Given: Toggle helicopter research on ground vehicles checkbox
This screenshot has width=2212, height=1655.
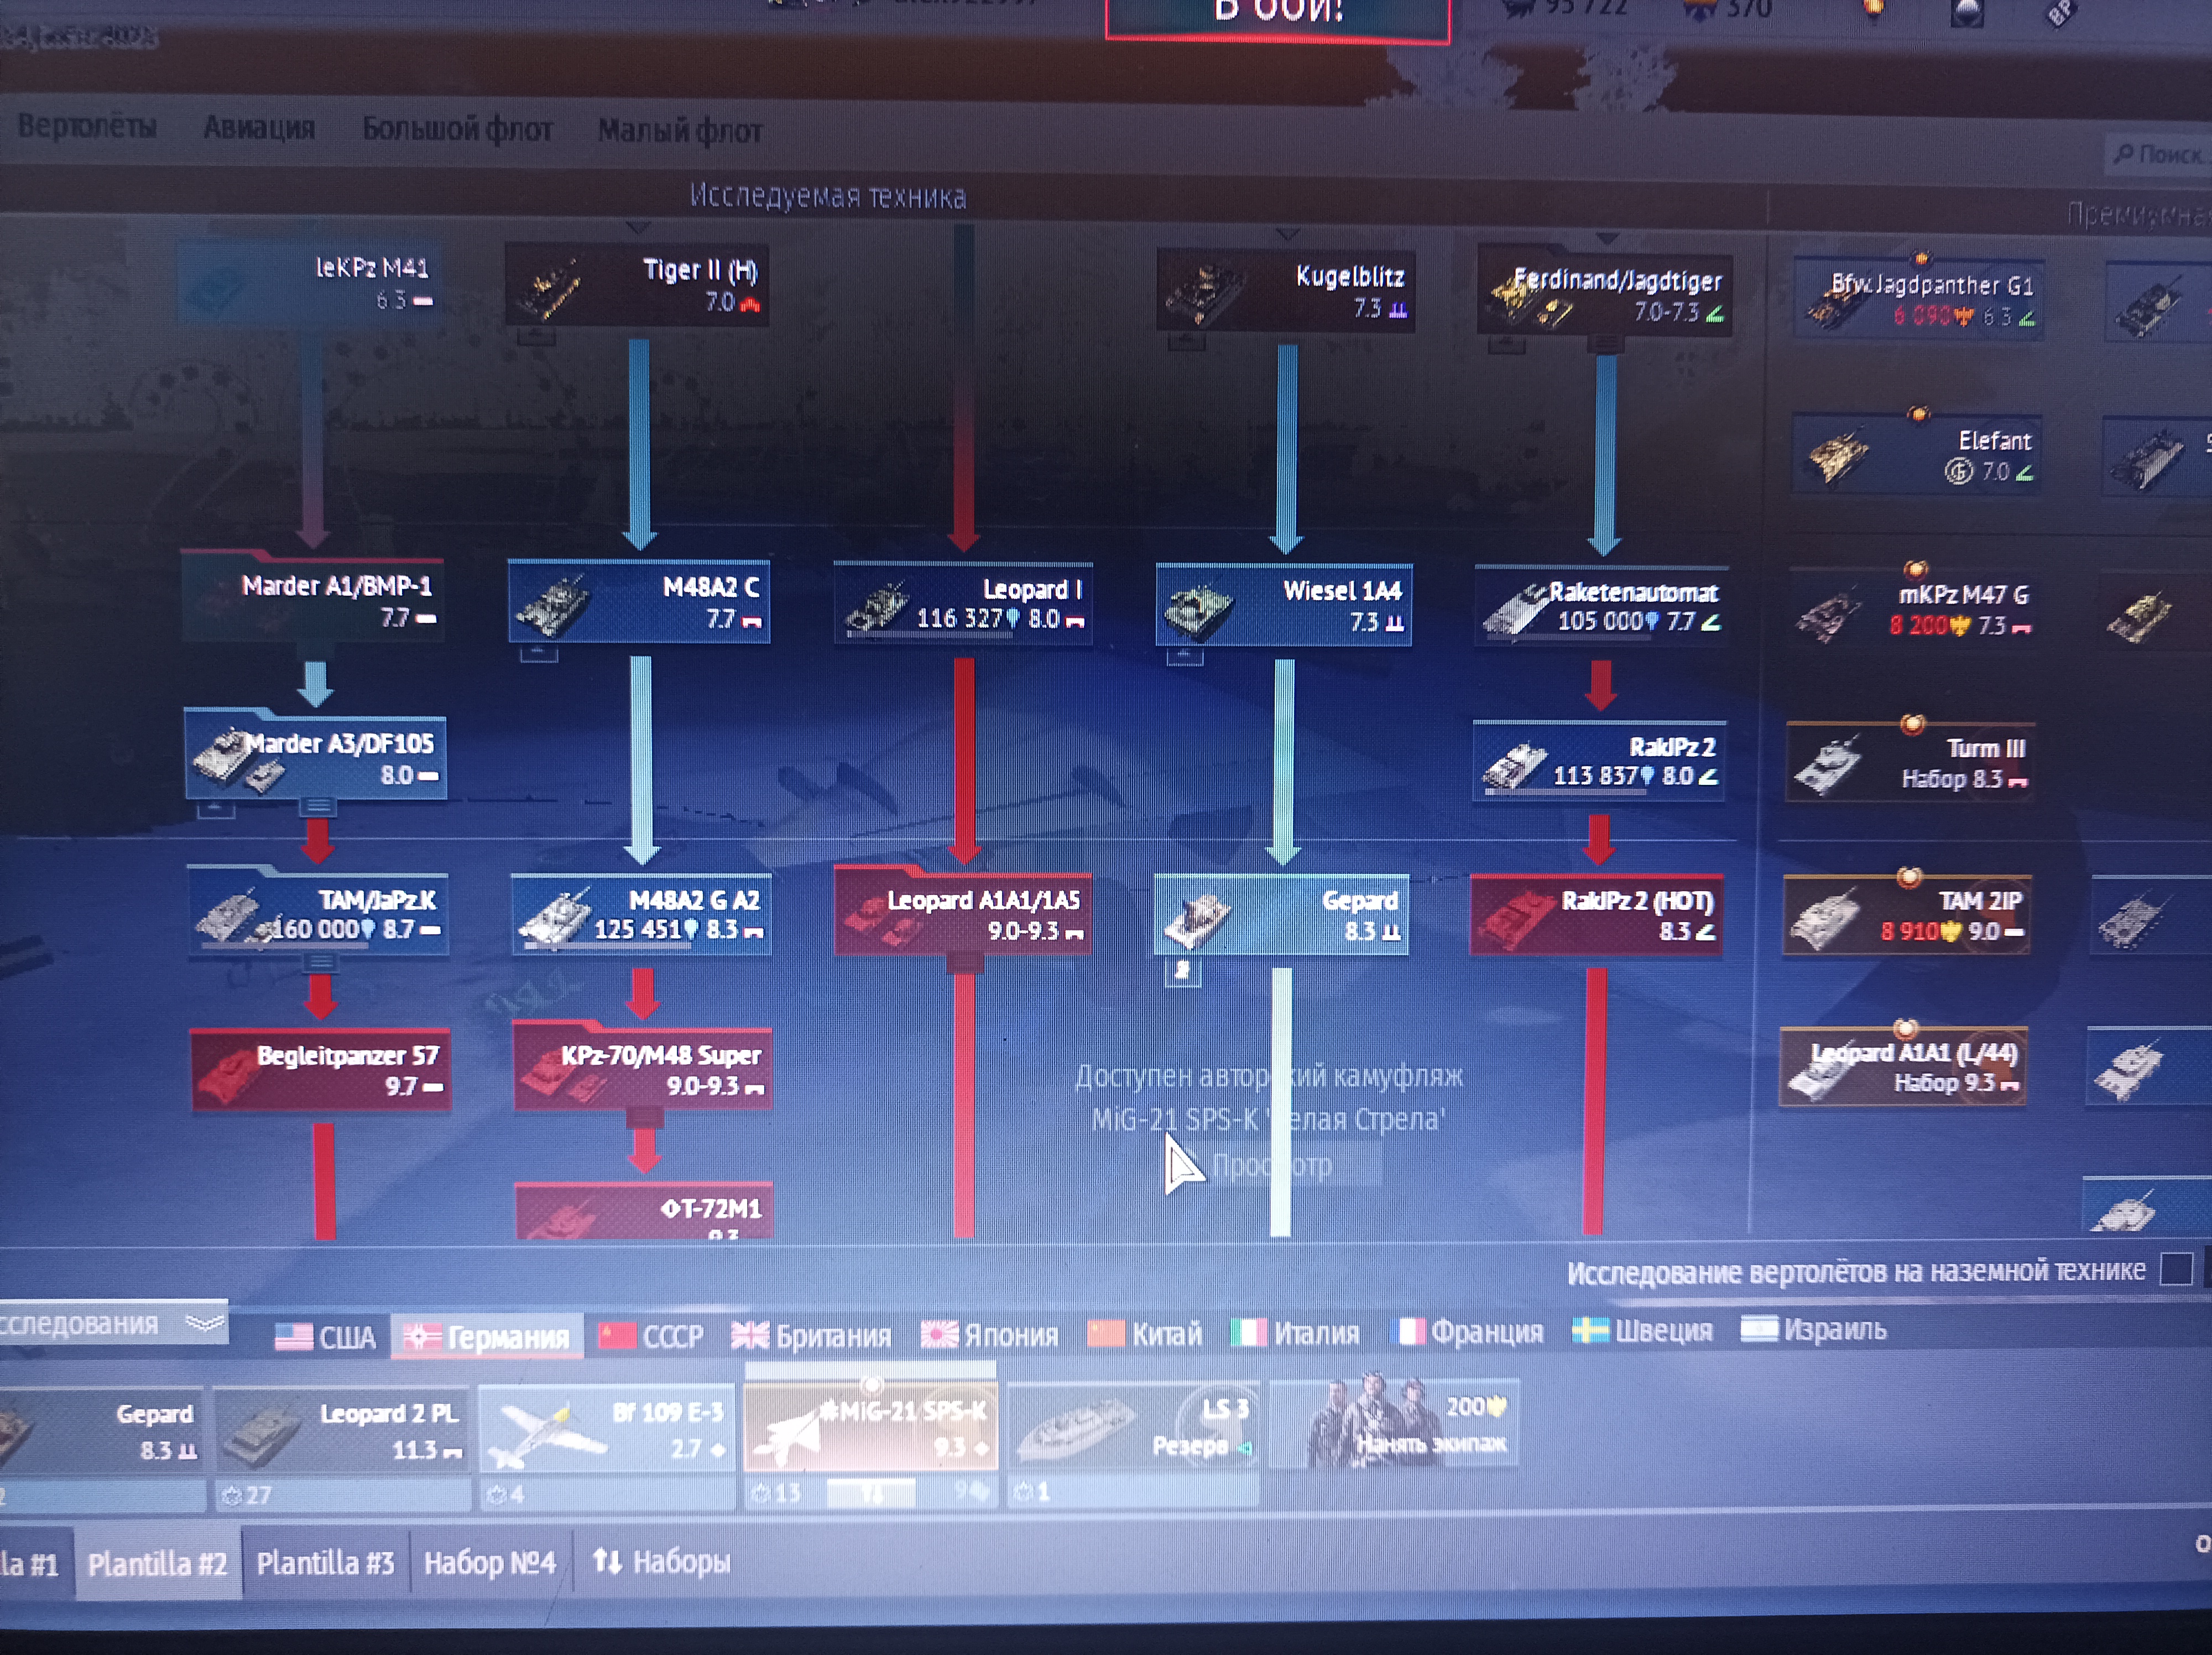Looking at the screenshot, I should pyautogui.click(x=2176, y=1268).
